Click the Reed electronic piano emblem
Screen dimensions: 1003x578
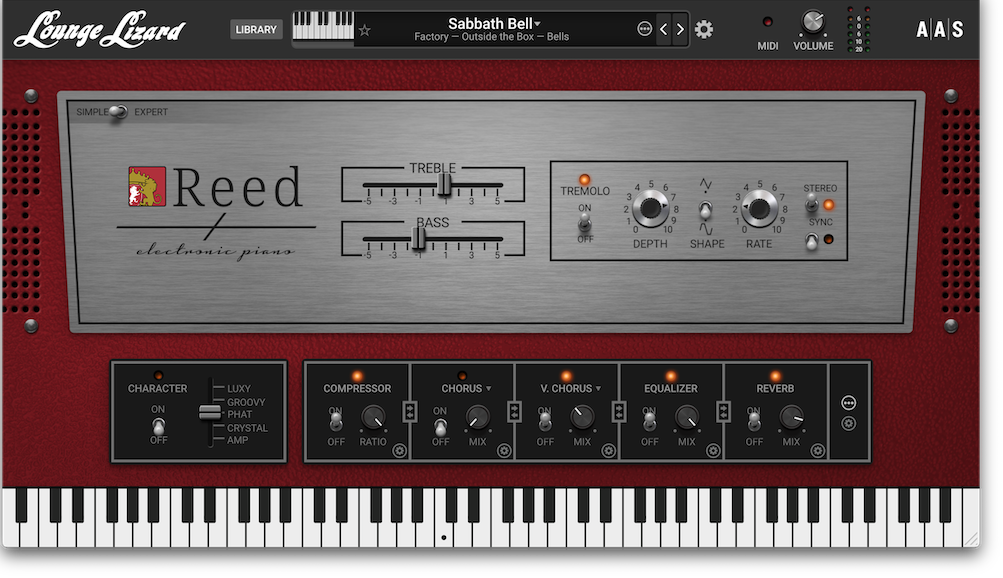pyautogui.click(x=147, y=187)
